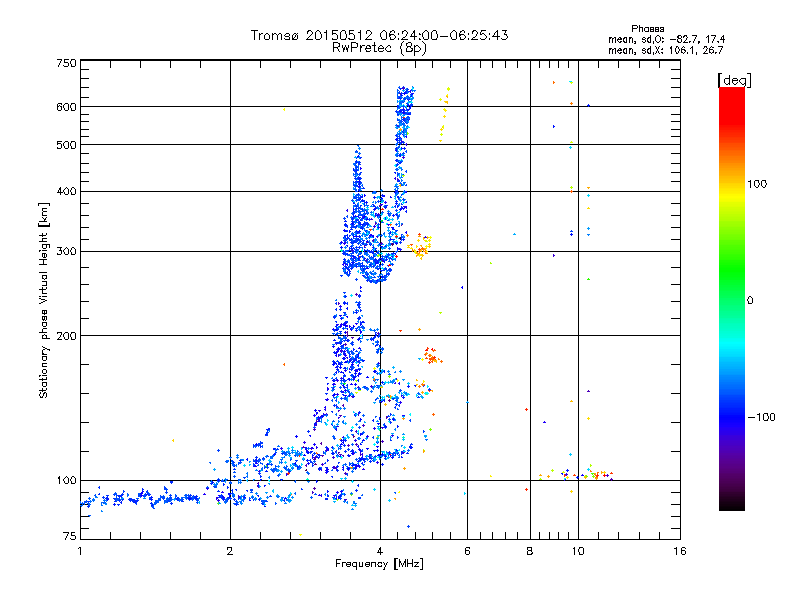
Task: Click the orange-red echo cluster near 5 MHz, 180 km
Action: (432, 356)
